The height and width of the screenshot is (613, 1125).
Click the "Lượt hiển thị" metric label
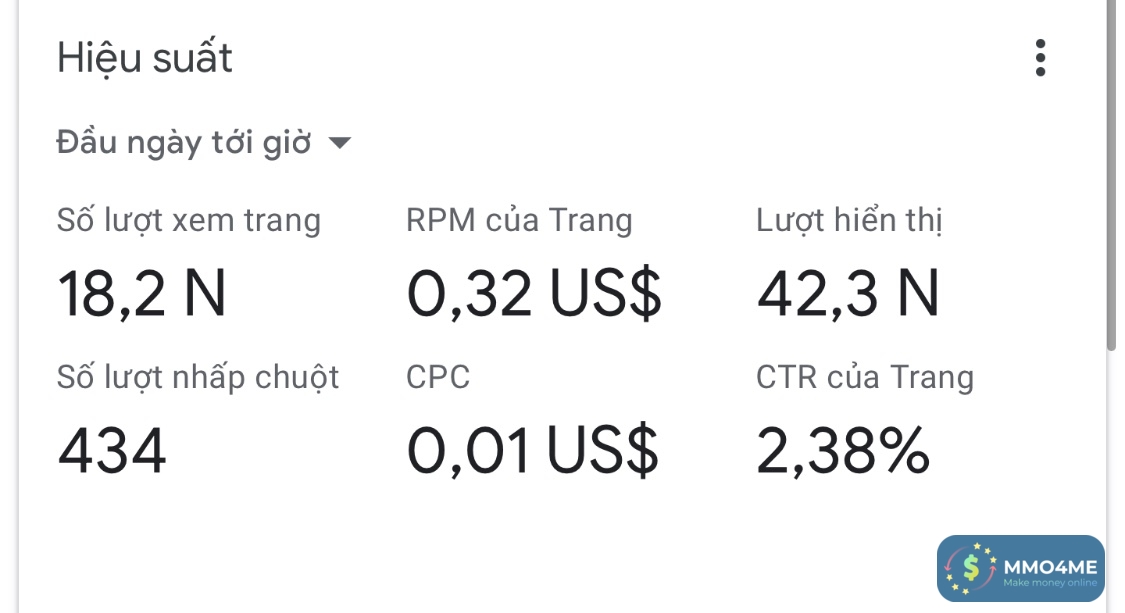tap(849, 220)
